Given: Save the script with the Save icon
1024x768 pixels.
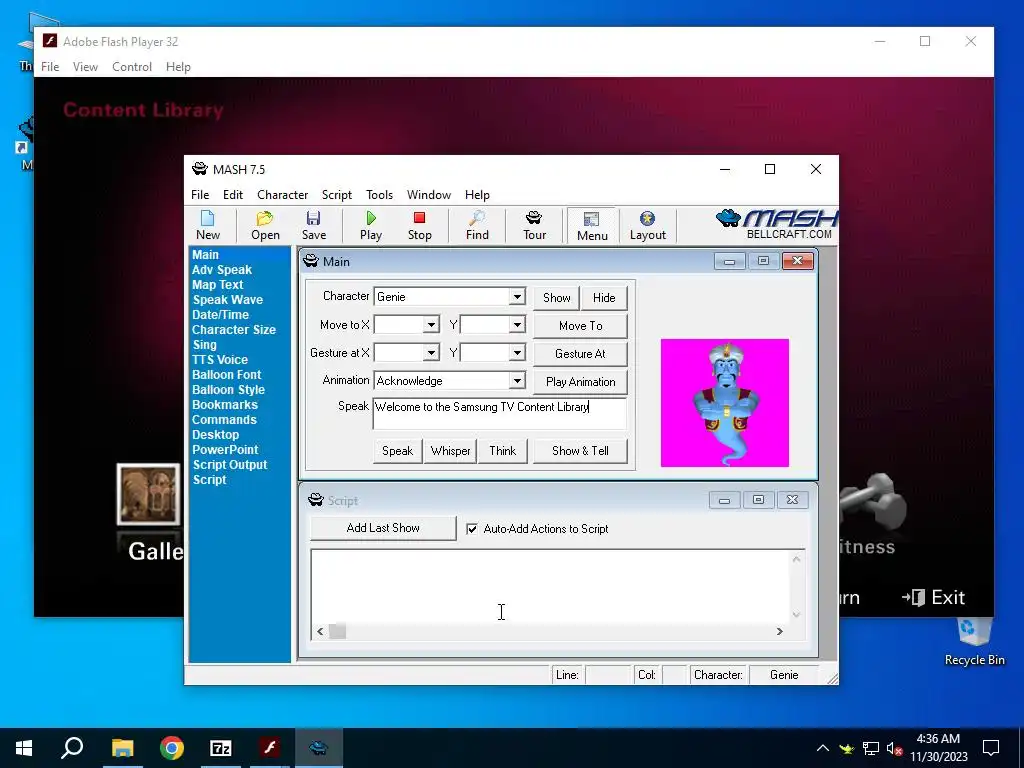Looking at the screenshot, I should [x=313, y=225].
